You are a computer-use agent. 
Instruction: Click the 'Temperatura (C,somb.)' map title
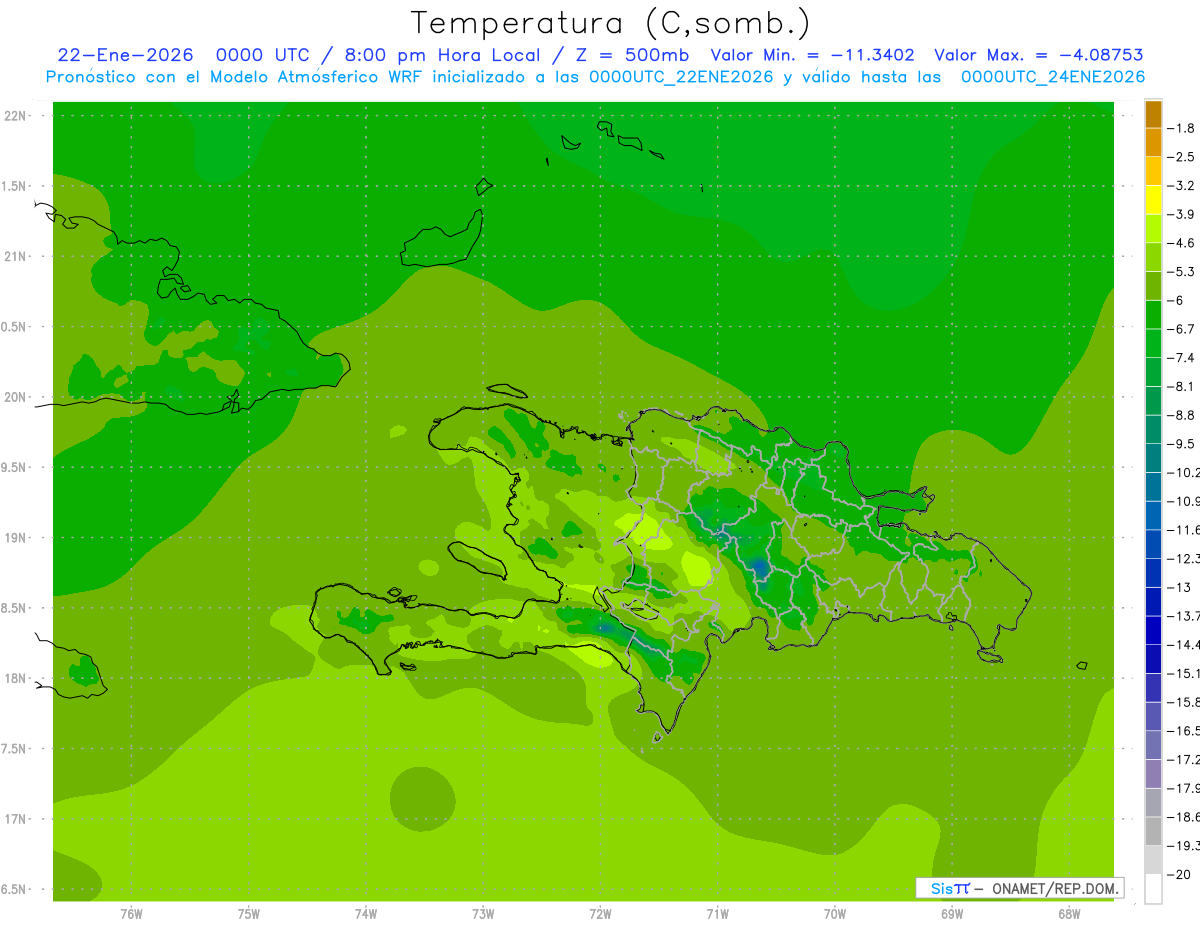(x=610, y=23)
